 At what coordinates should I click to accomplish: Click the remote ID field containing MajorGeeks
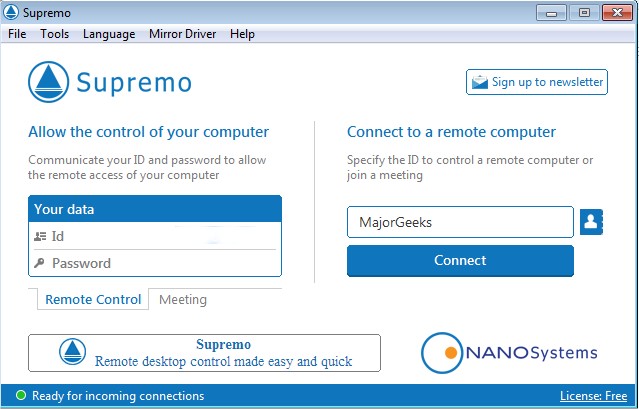click(x=460, y=221)
